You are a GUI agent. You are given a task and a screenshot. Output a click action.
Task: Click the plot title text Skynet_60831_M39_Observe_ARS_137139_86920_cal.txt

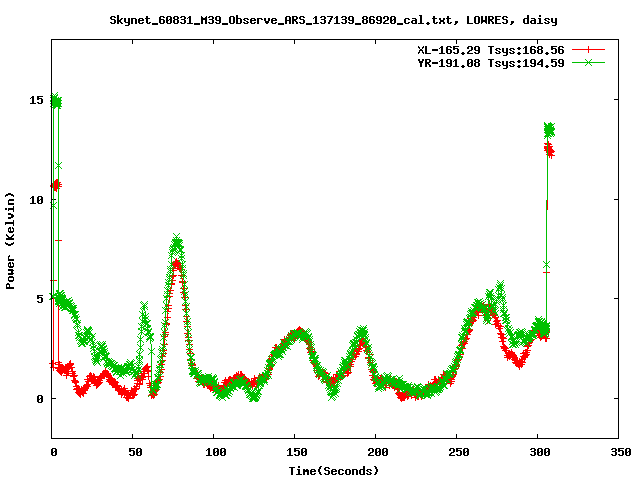click(x=281, y=20)
